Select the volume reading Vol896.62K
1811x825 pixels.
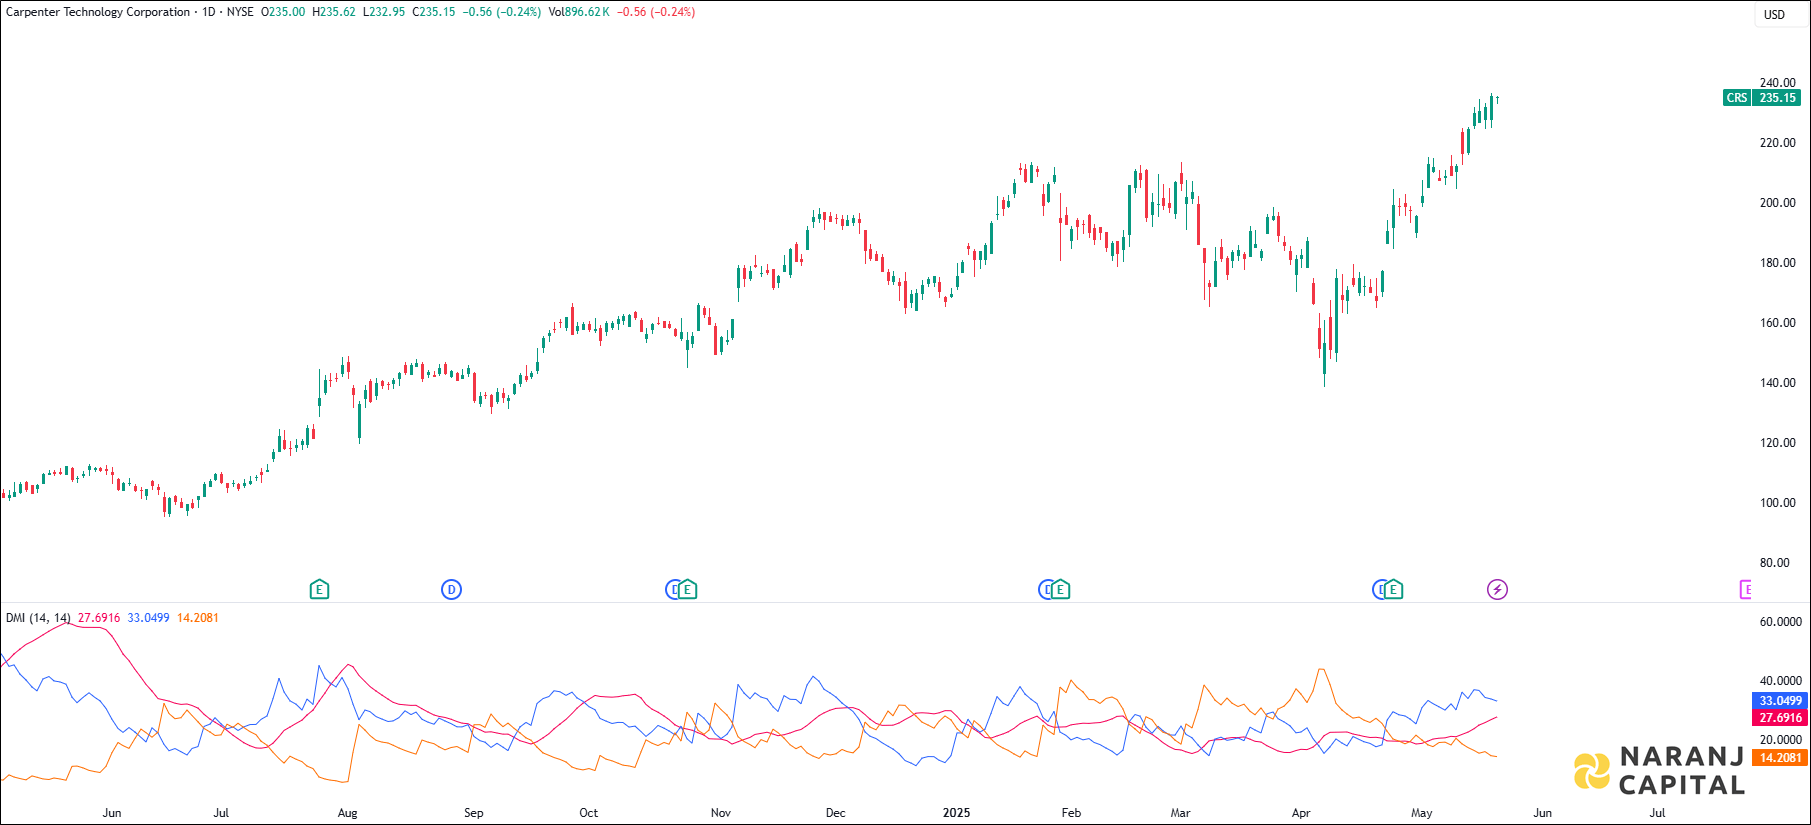pyautogui.click(x=579, y=12)
